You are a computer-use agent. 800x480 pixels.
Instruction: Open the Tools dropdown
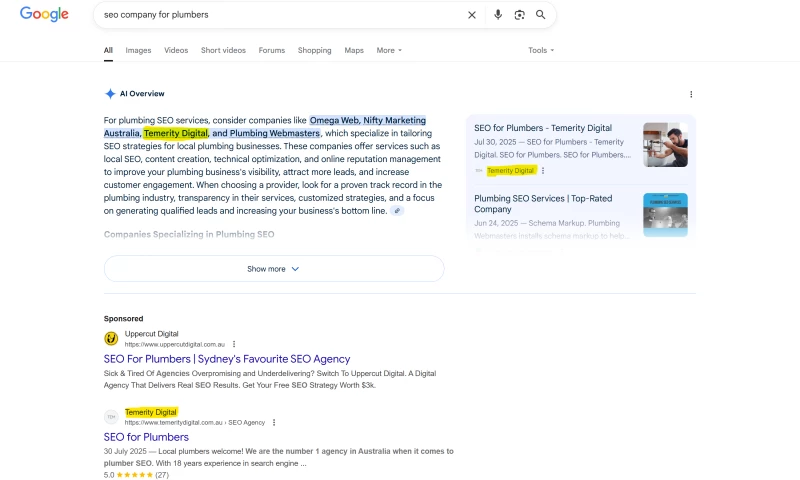tap(541, 50)
